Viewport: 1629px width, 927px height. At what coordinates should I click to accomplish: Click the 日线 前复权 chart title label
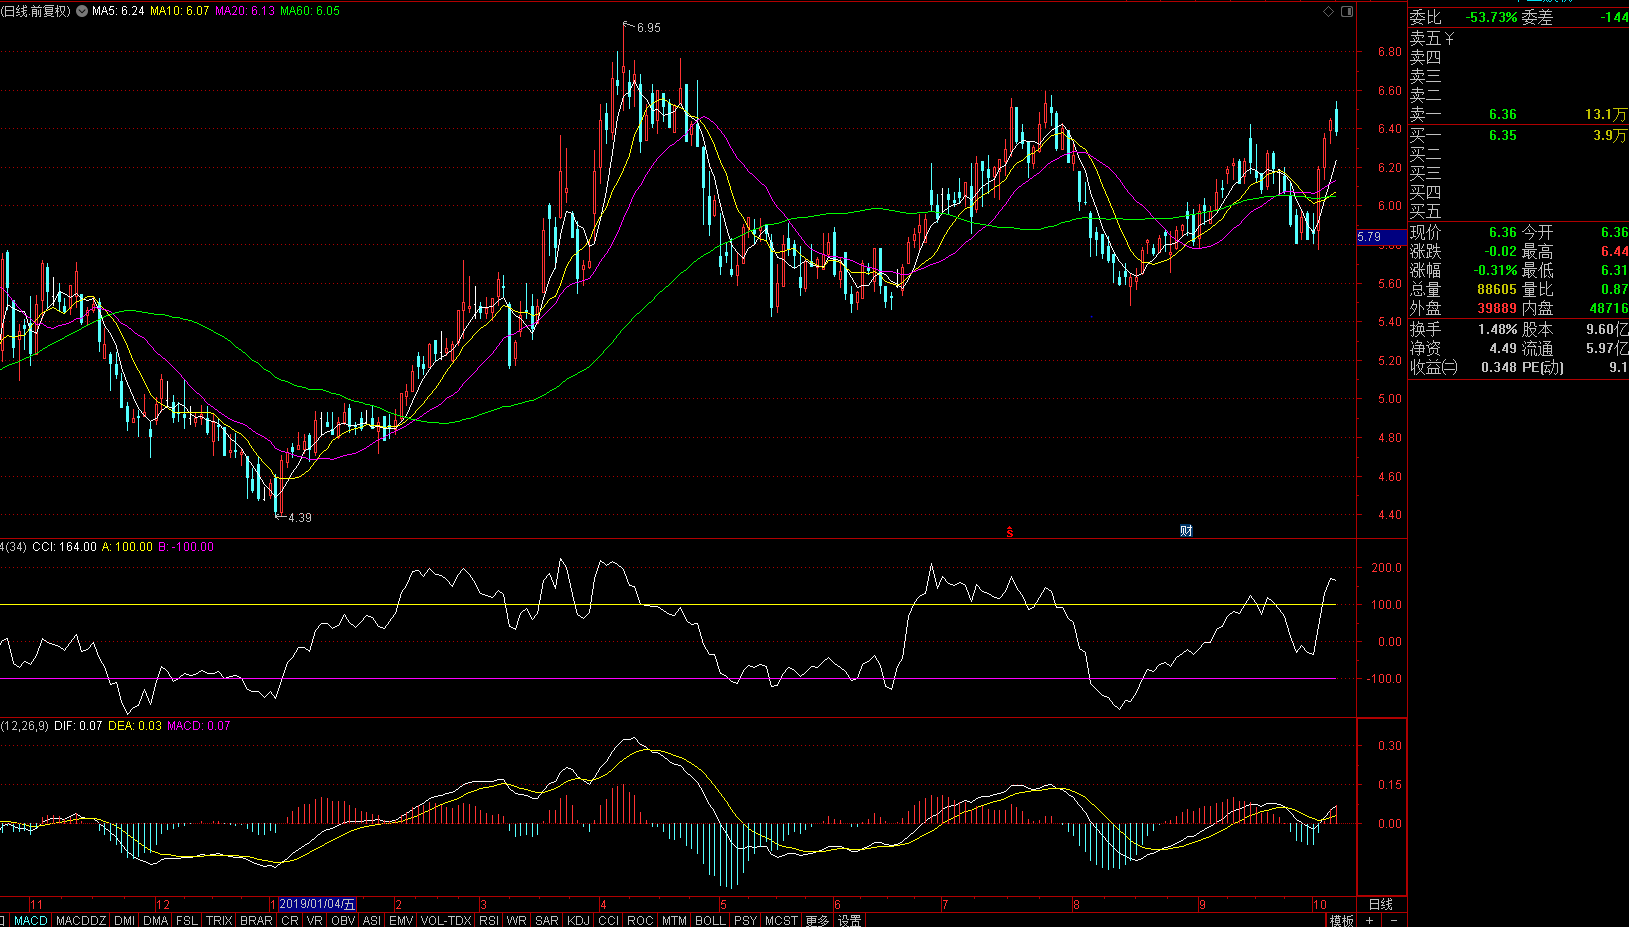[36, 11]
